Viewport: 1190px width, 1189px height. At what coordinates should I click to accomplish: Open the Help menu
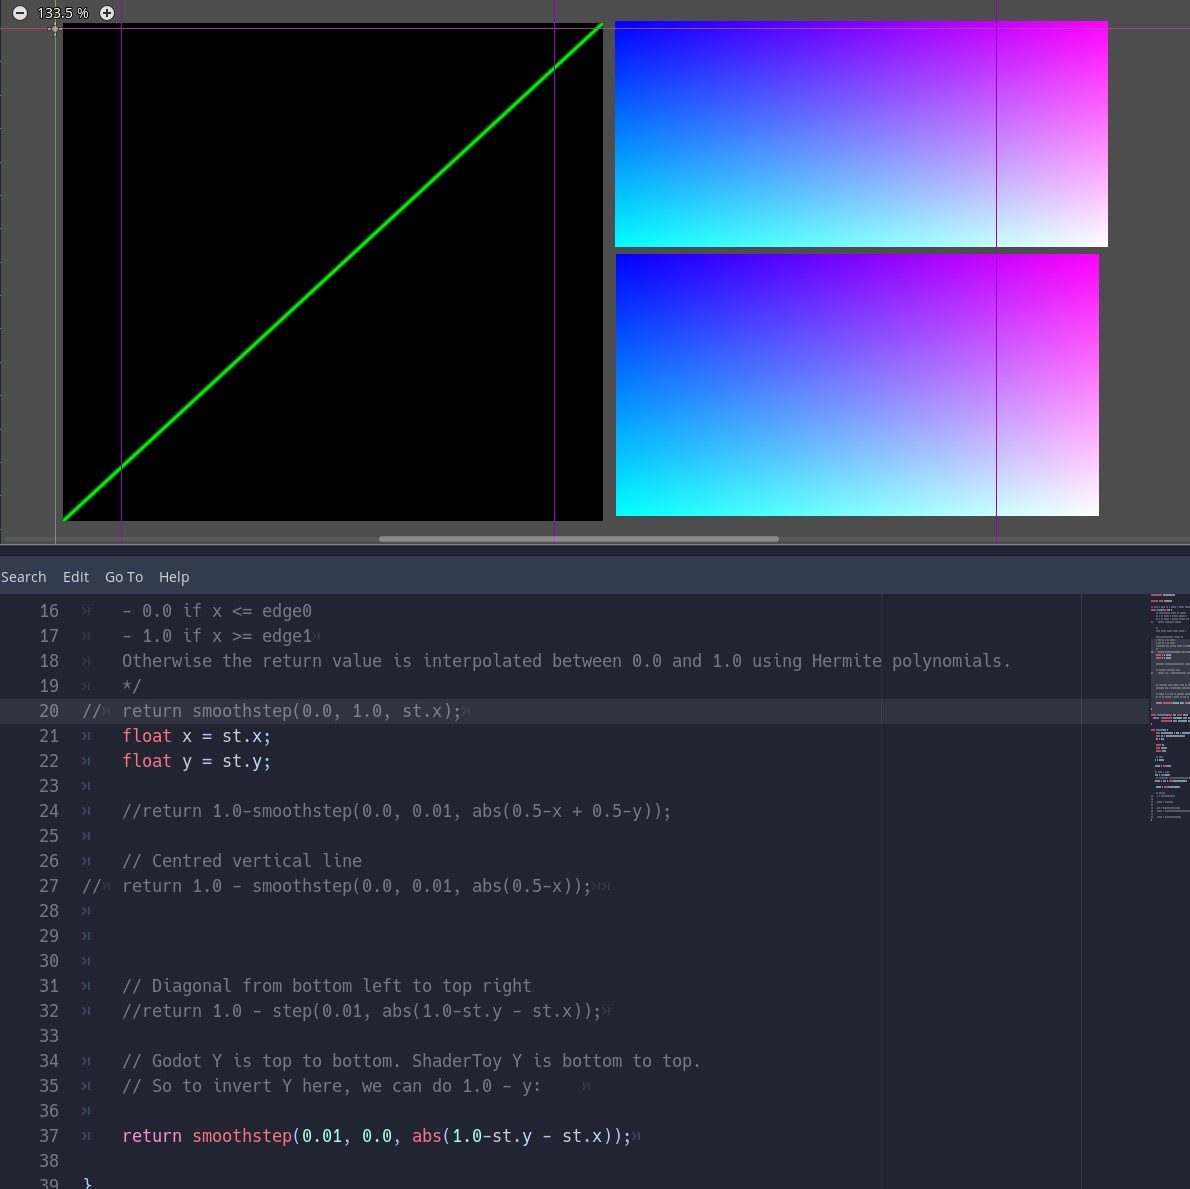tap(174, 576)
